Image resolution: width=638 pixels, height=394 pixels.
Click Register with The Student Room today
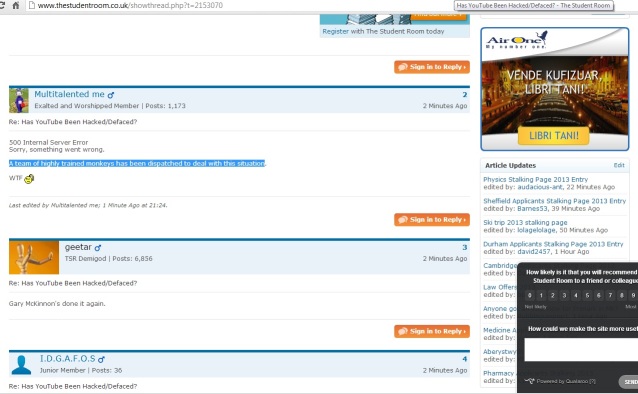click(383, 31)
